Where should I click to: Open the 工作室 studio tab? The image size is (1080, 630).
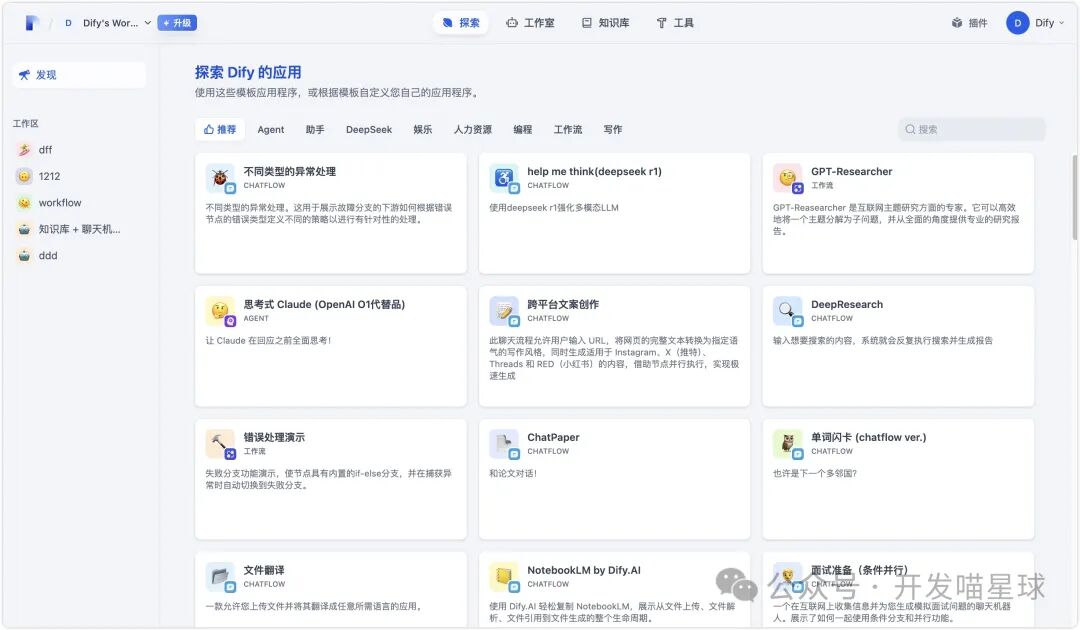[x=530, y=23]
